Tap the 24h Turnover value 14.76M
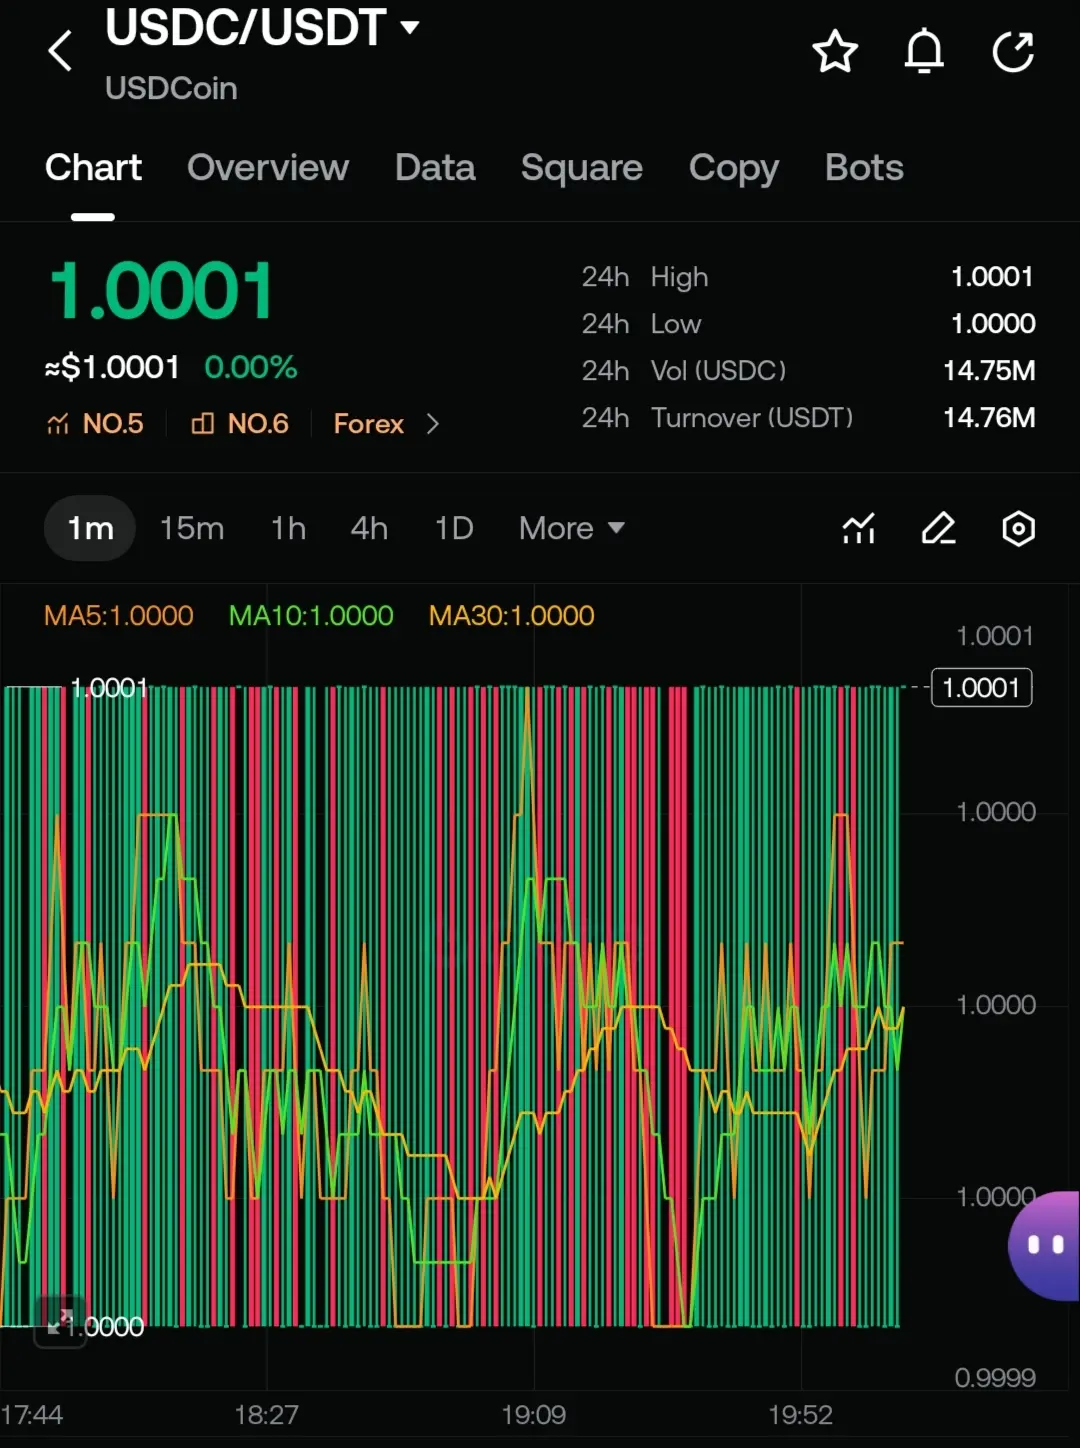Image resolution: width=1080 pixels, height=1448 pixels. (989, 418)
